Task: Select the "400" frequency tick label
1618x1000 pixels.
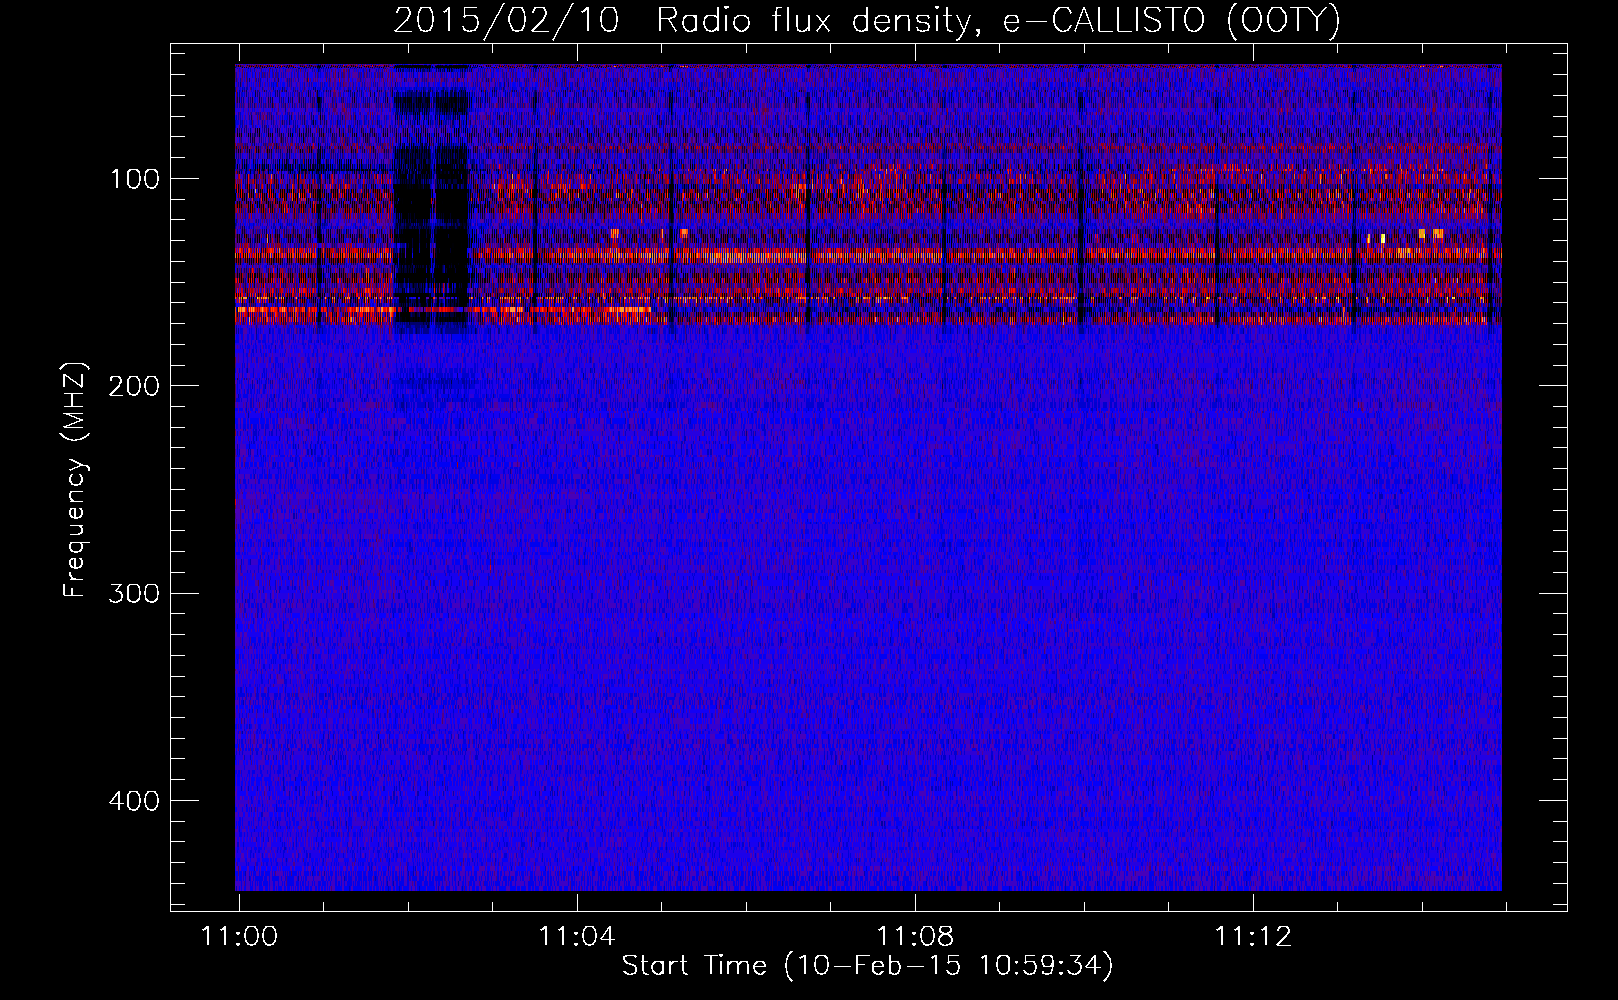Action: click(135, 802)
